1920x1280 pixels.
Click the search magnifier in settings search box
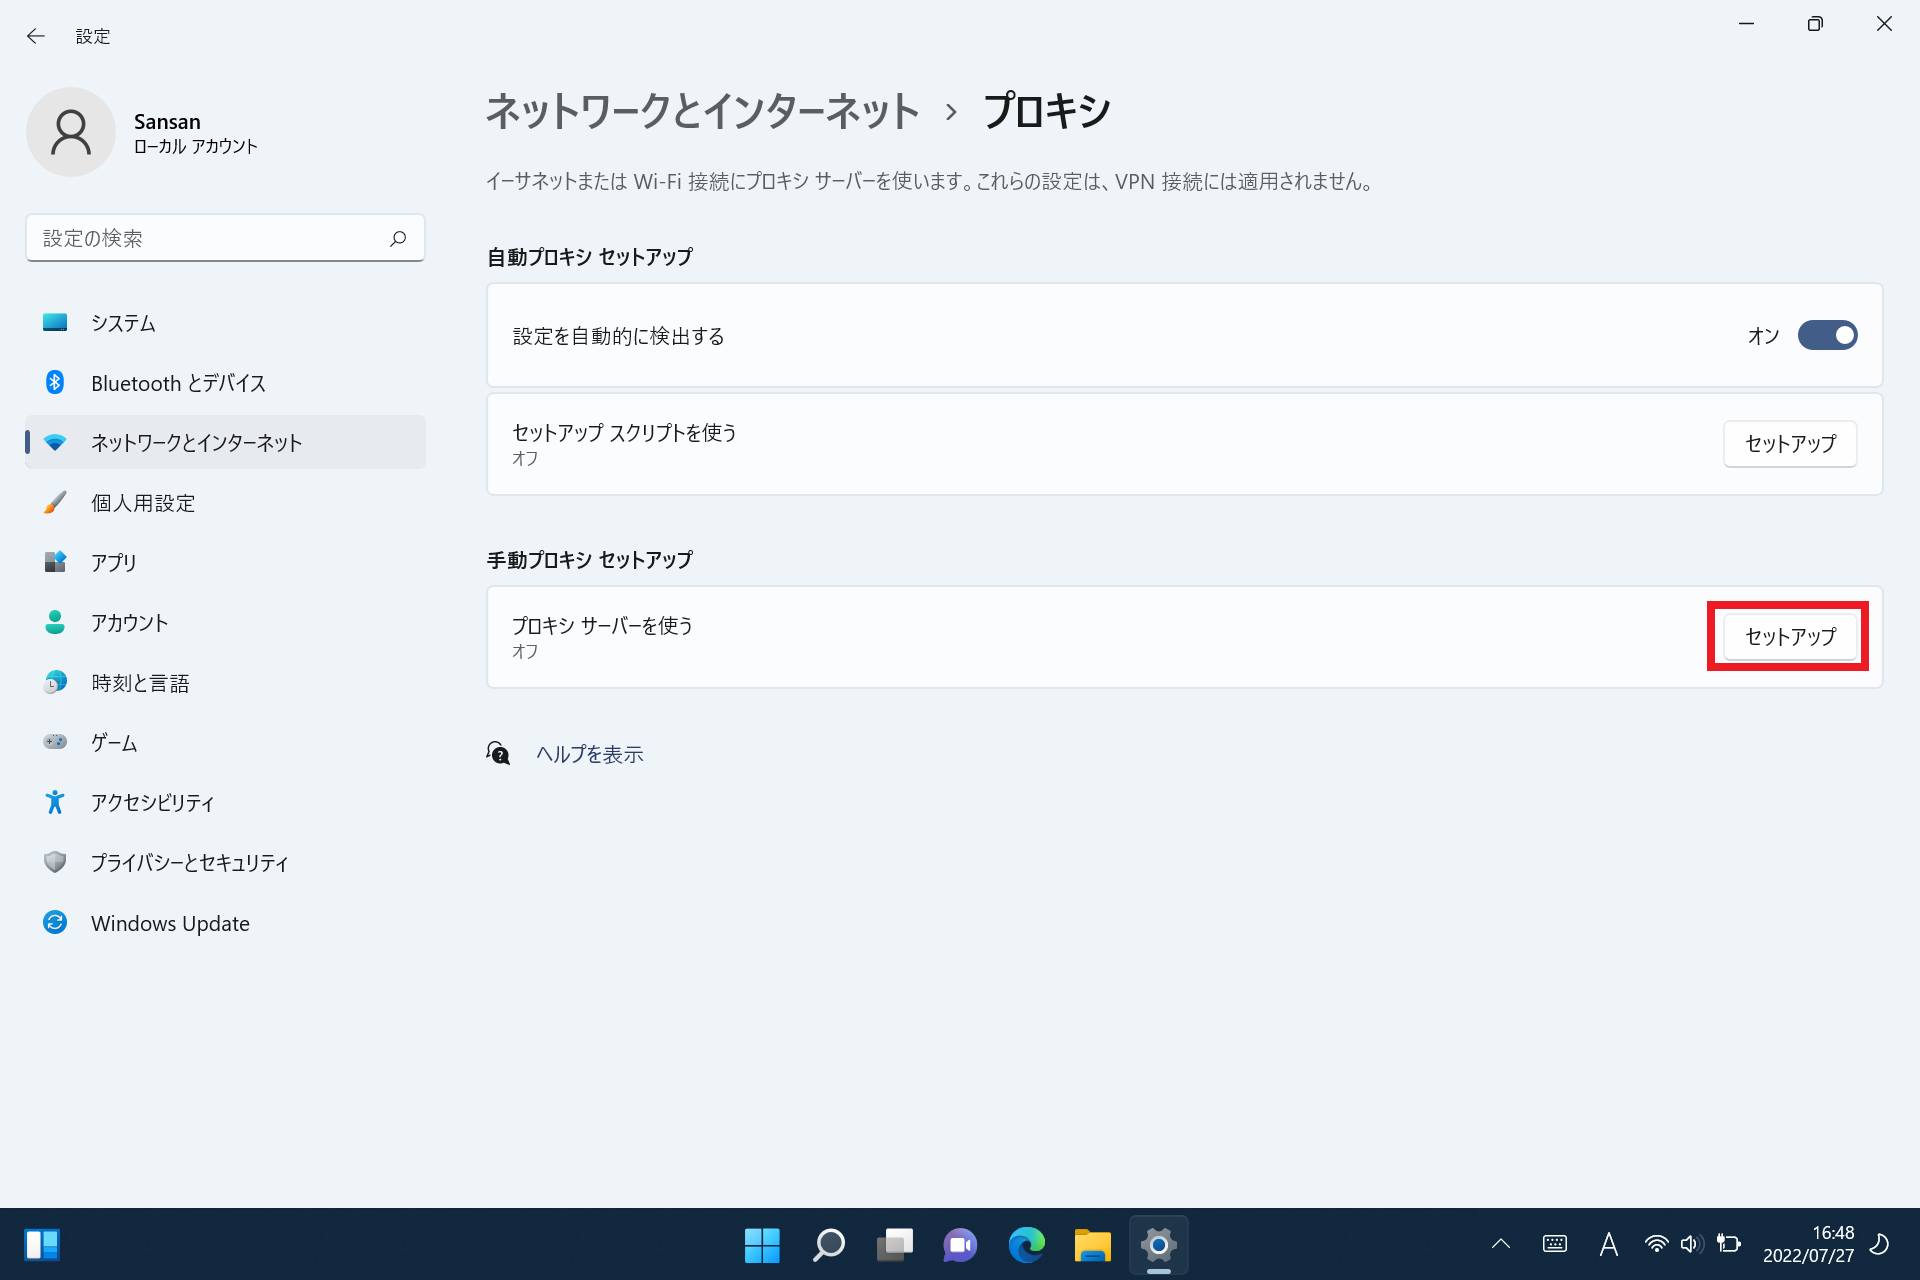tap(398, 238)
